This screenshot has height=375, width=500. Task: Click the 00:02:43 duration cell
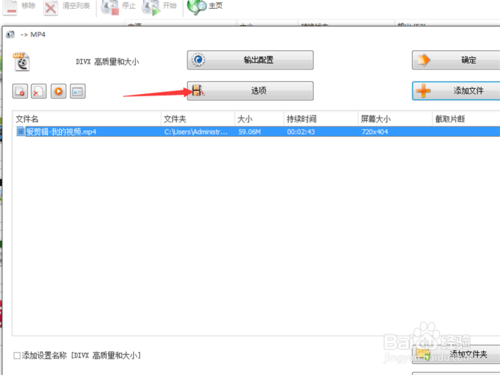click(301, 132)
